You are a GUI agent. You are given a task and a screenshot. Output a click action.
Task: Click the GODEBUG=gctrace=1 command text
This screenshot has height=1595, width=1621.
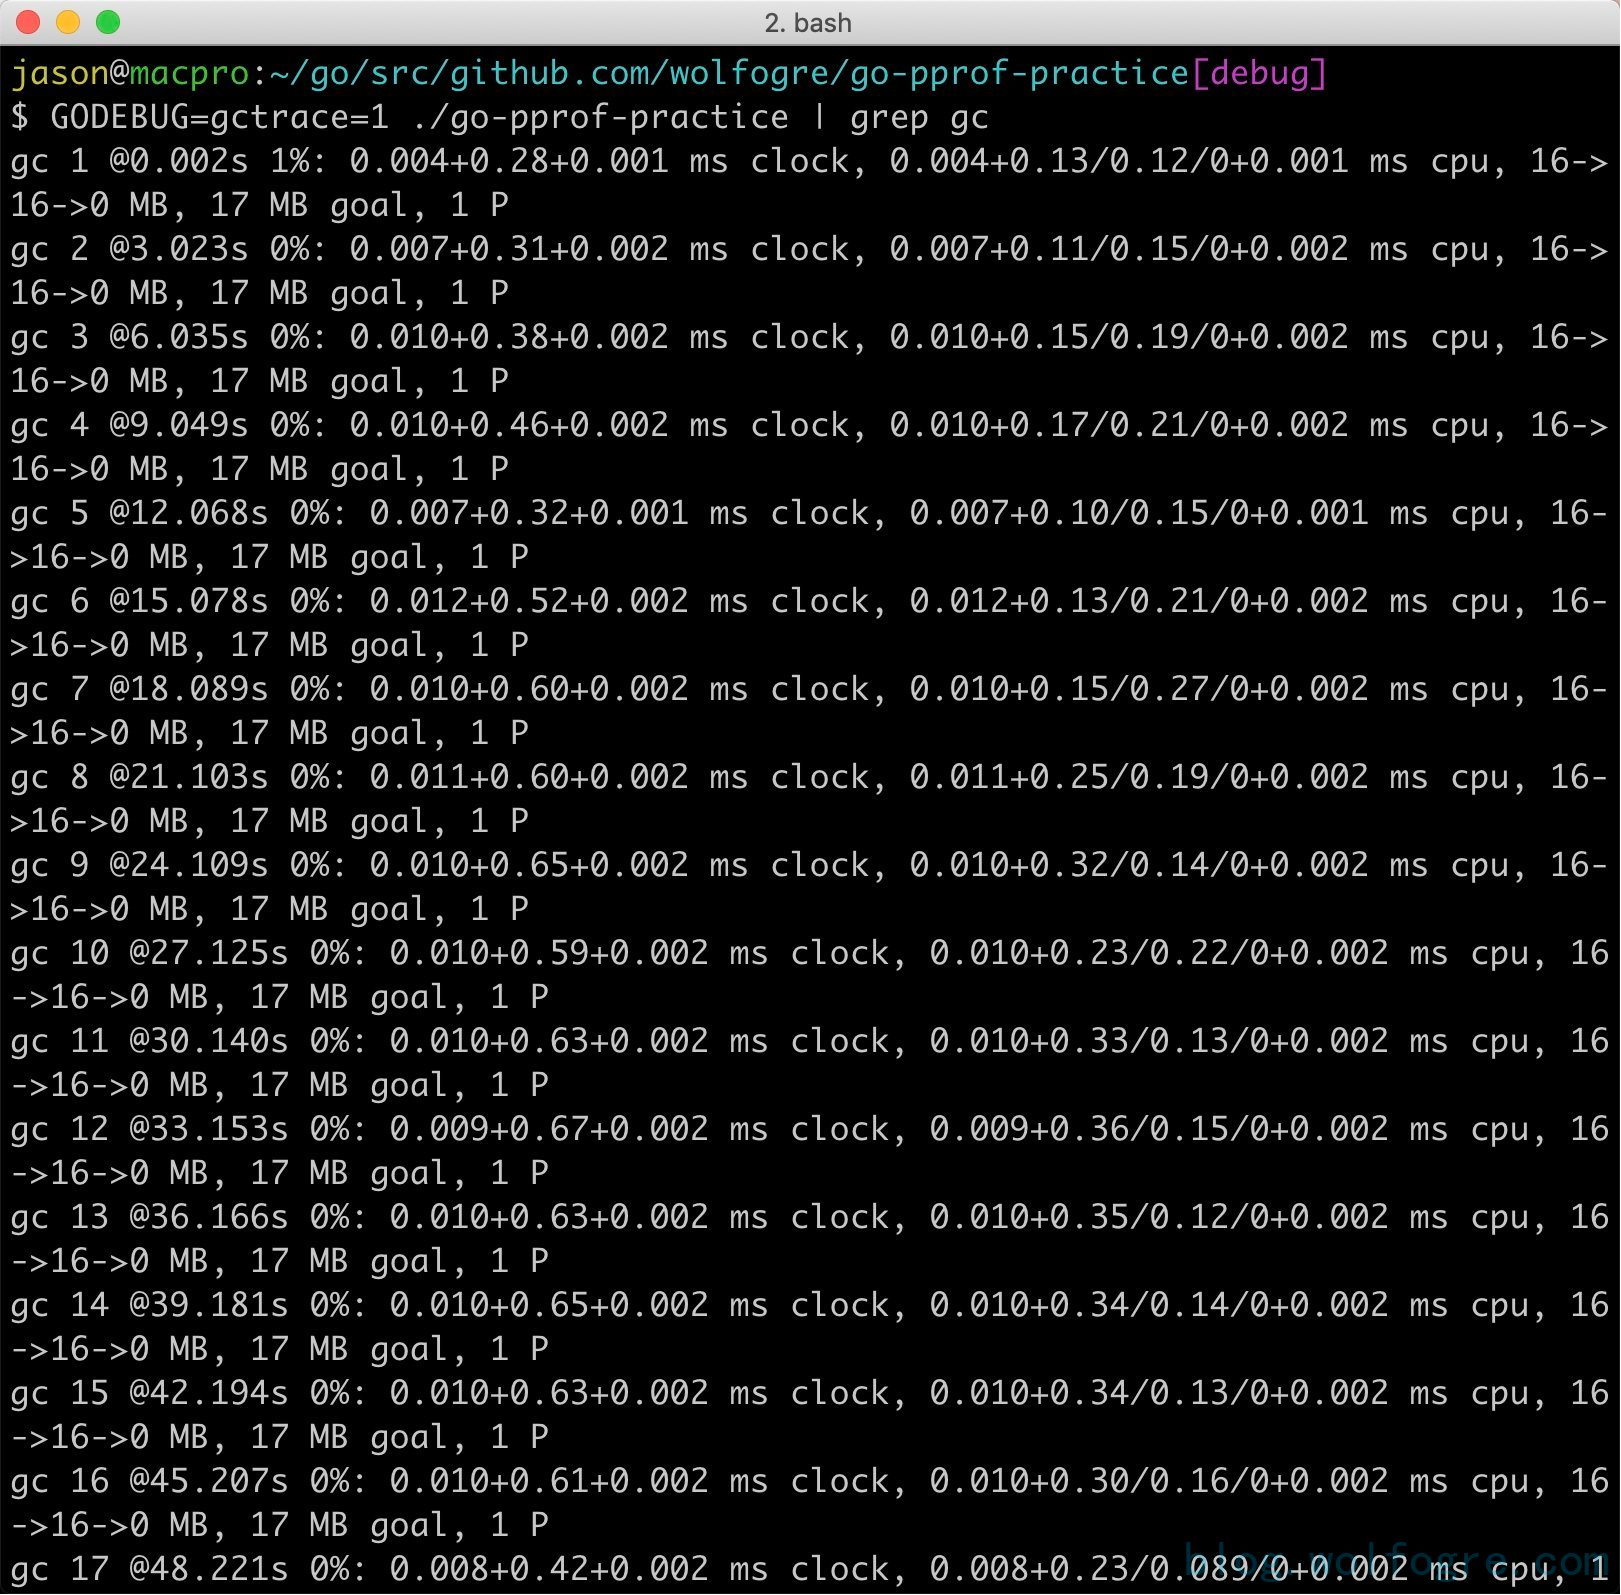click(219, 117)
